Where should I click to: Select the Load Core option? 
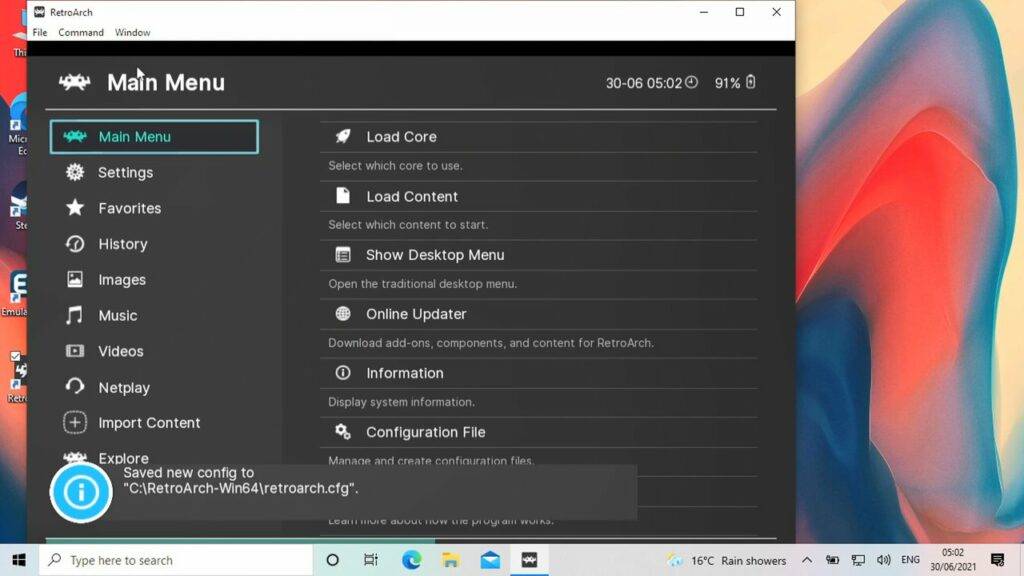[539, 136]
